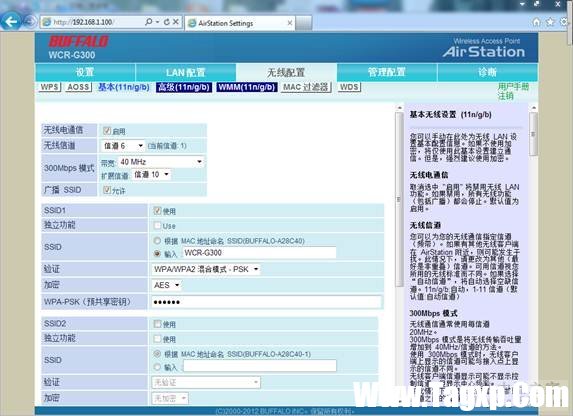
Task: Click the refresh icon in address bar
Action: [167, 22]
